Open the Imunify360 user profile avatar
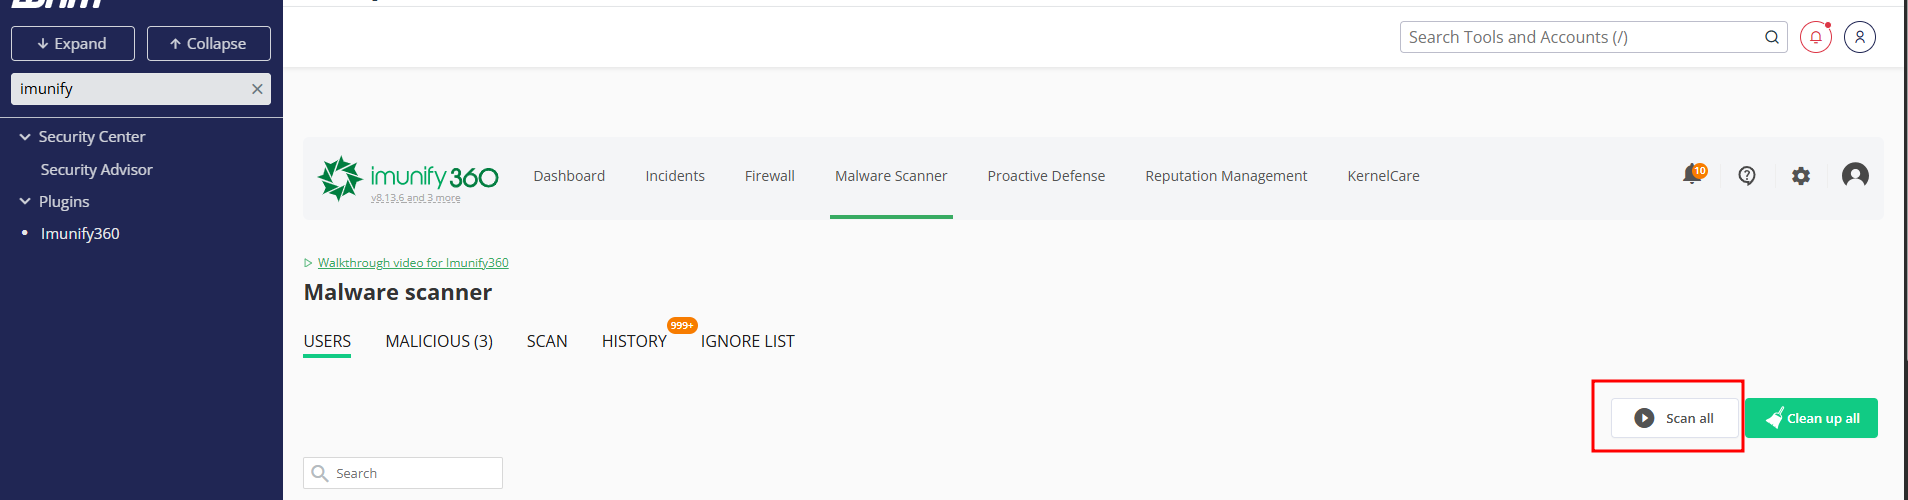This screenshot has width=1908, height=500. (x=1855, y=176)
